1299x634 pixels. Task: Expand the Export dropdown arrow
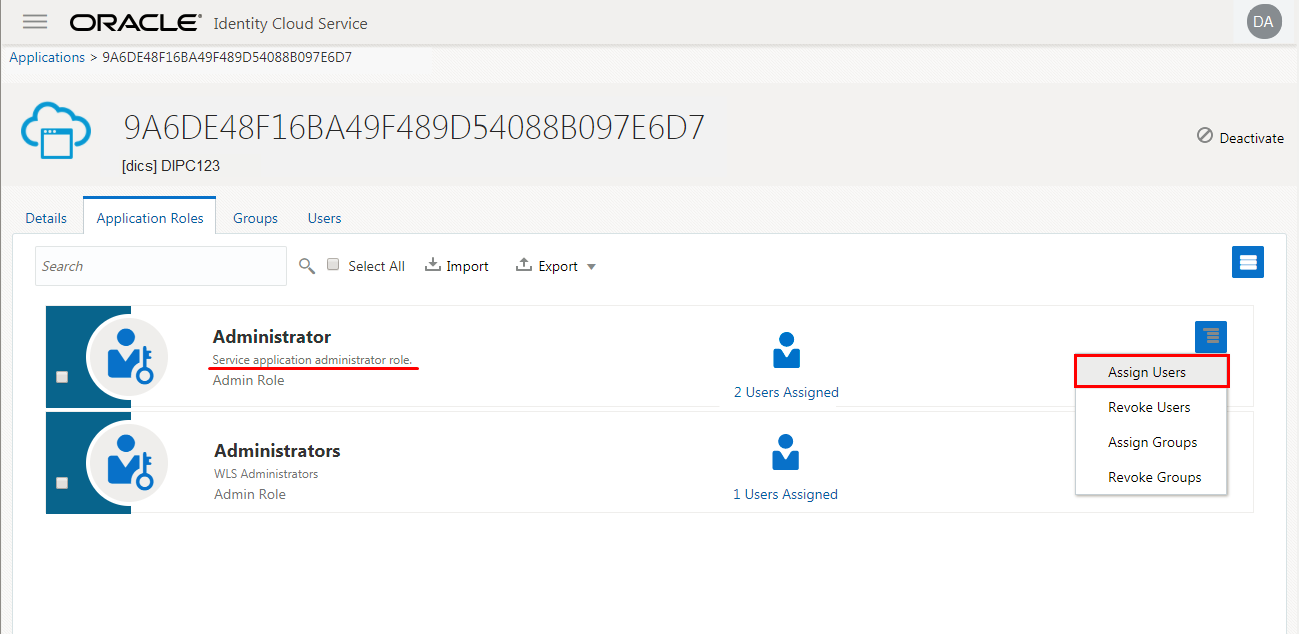(591, 267)
